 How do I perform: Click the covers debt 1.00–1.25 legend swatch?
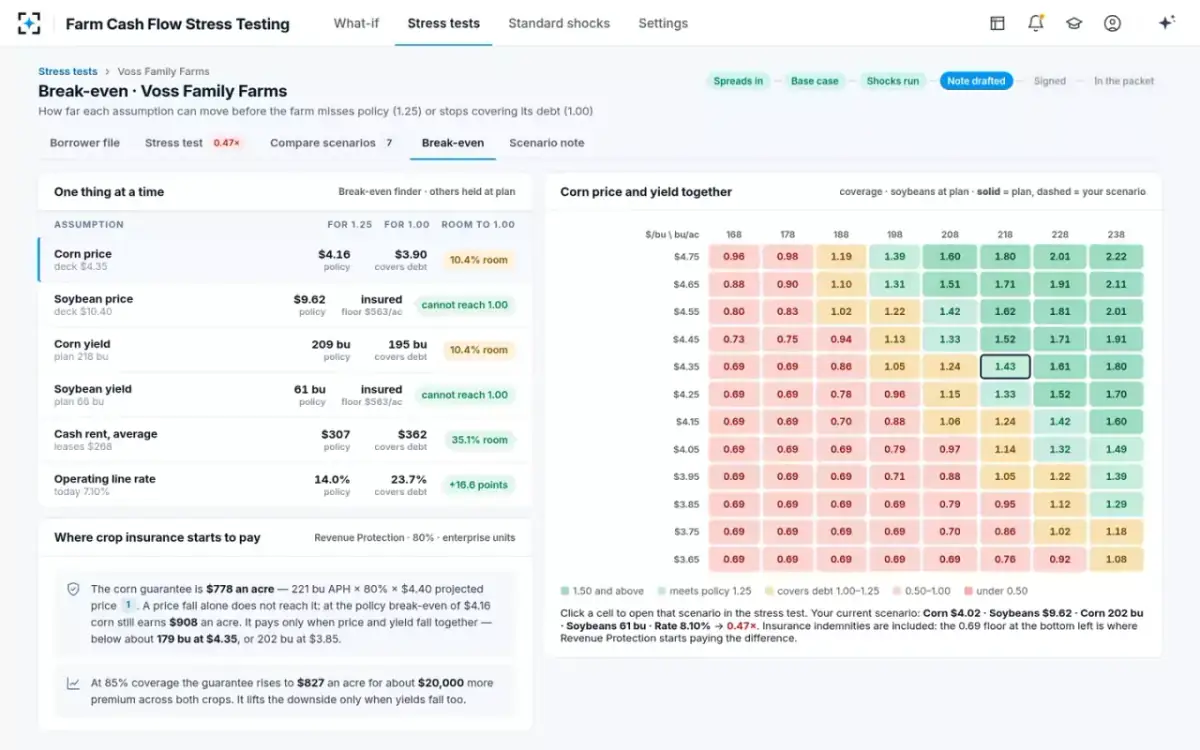(x=769, y=591)
